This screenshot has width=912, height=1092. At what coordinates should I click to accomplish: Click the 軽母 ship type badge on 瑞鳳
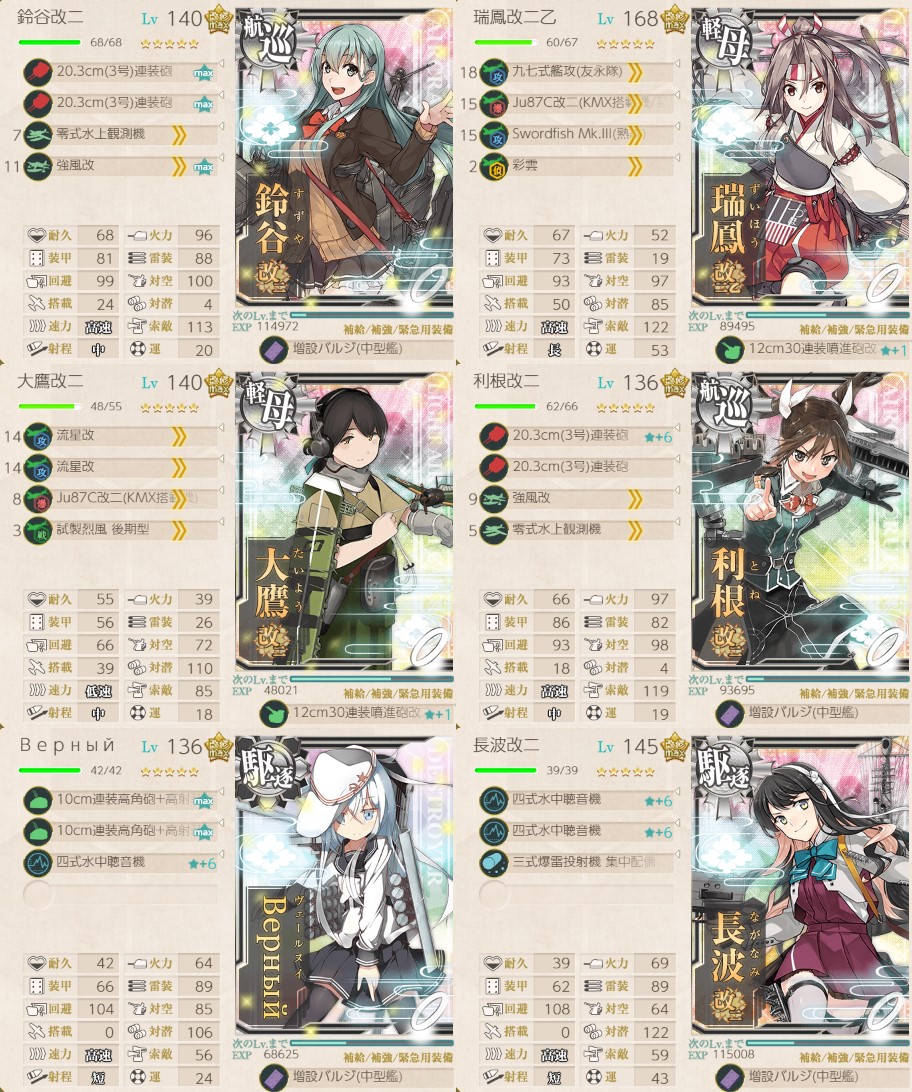click(724, 41)
